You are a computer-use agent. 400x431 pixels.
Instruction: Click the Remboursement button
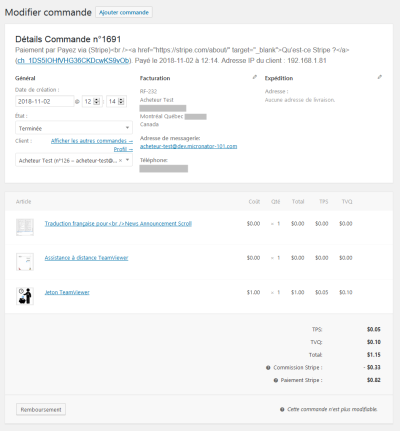(x=41, y=409)
